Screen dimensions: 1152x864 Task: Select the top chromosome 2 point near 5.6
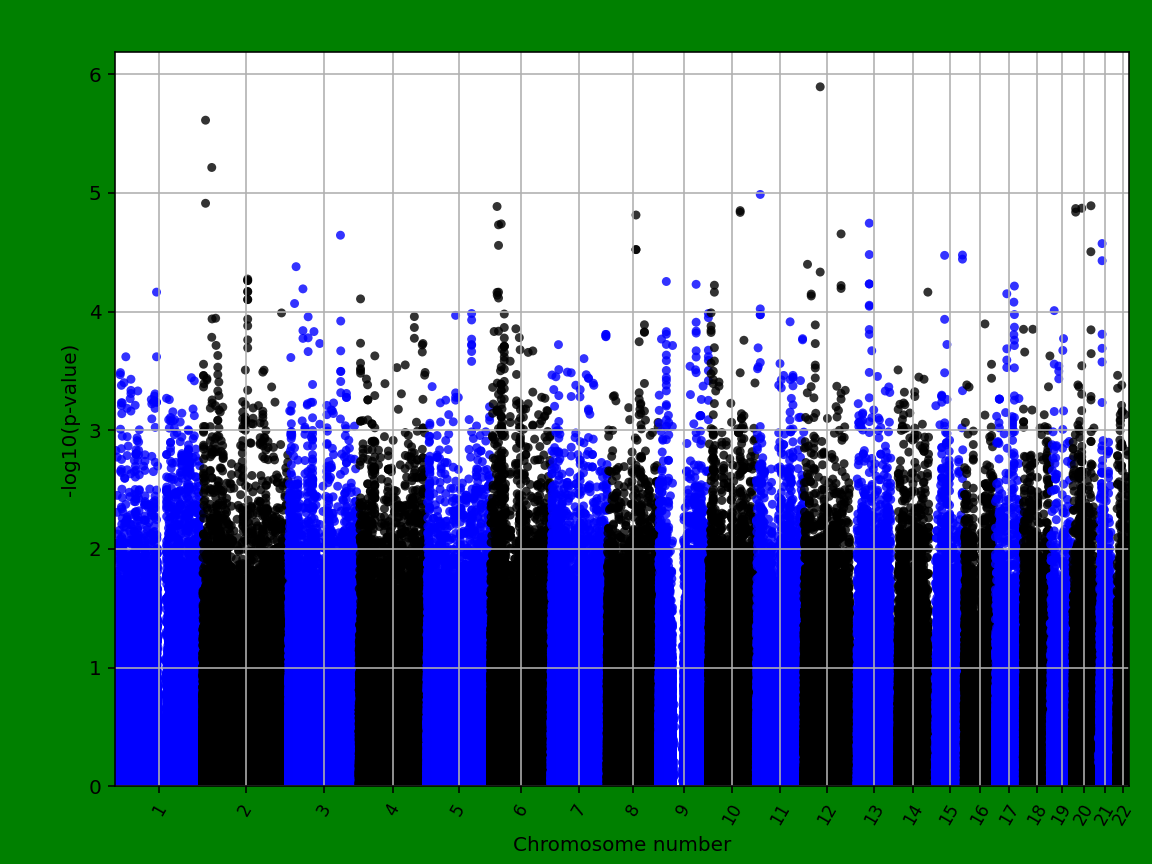205,120
